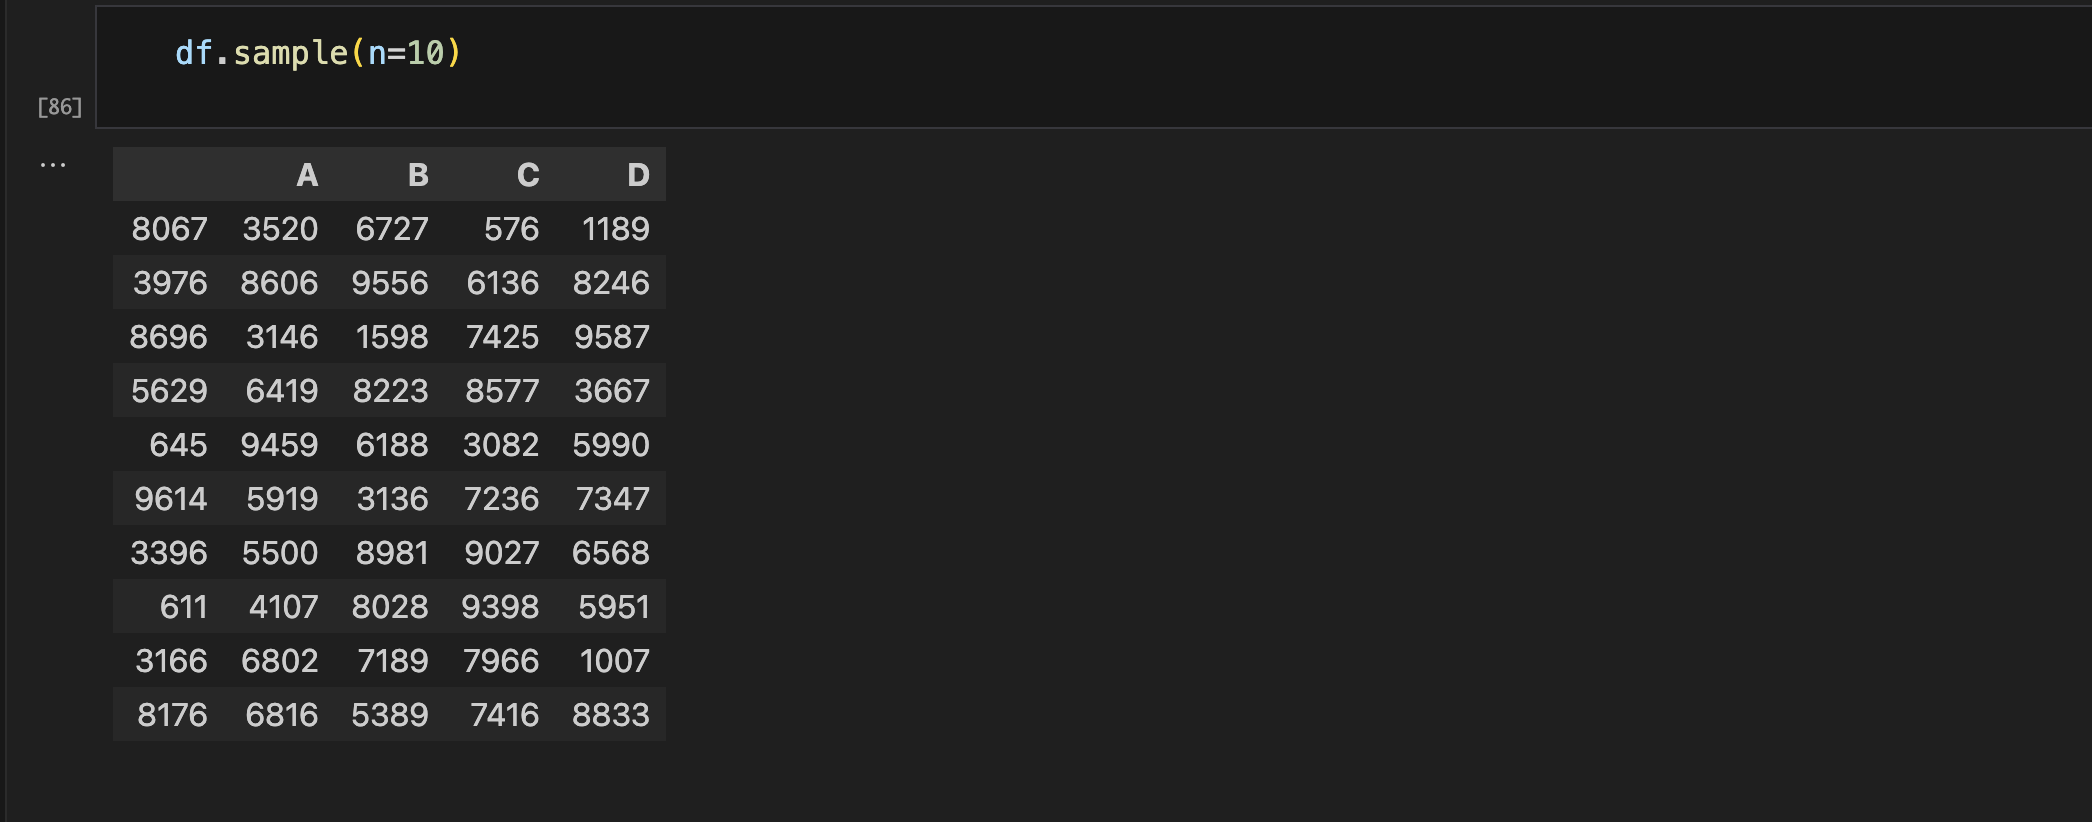Click column header C
Image resolution: width=2092 pixels, height=822 pixels.
point(528,175)
